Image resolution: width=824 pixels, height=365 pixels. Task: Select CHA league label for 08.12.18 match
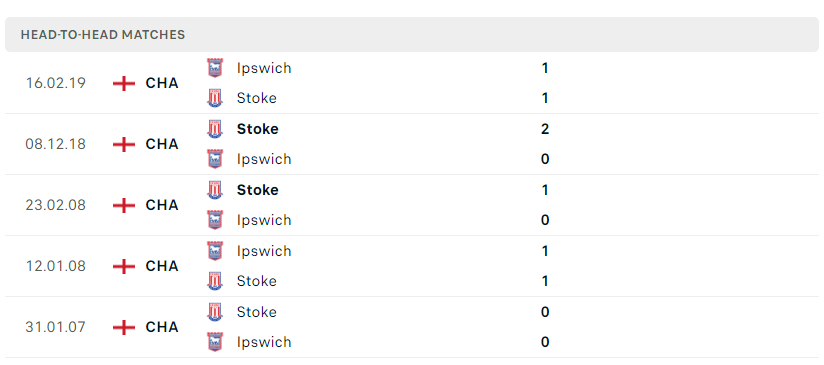pyautogui.click(x=162, y=144)
